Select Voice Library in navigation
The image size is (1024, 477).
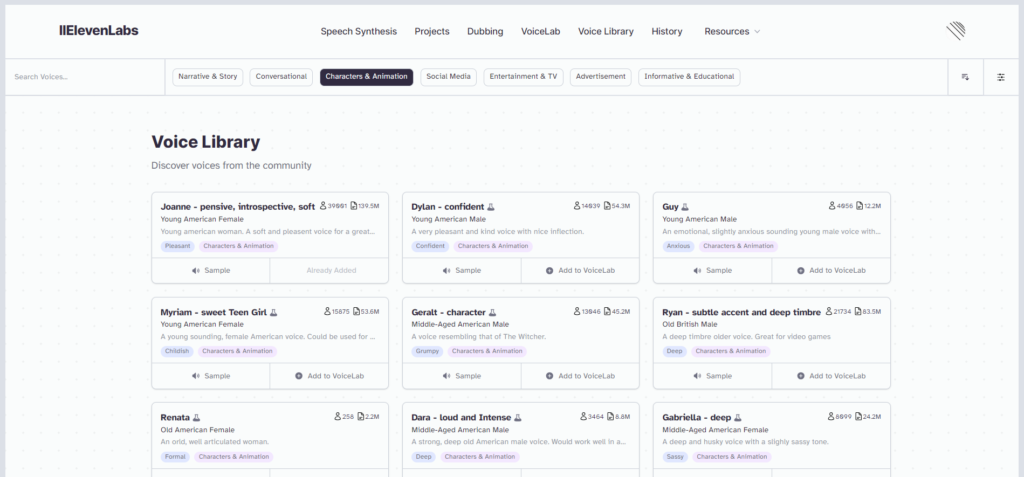tap(605, 31)
